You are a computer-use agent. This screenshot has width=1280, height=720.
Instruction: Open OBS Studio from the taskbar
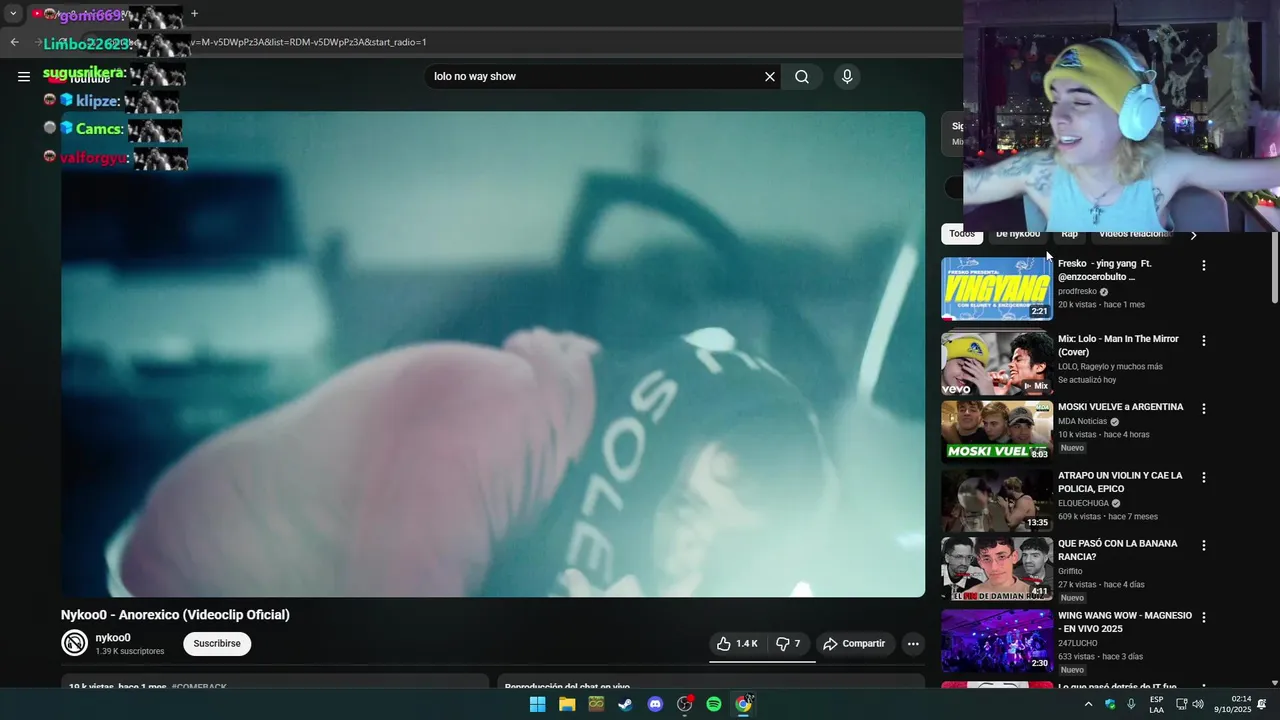pos(684,704)
